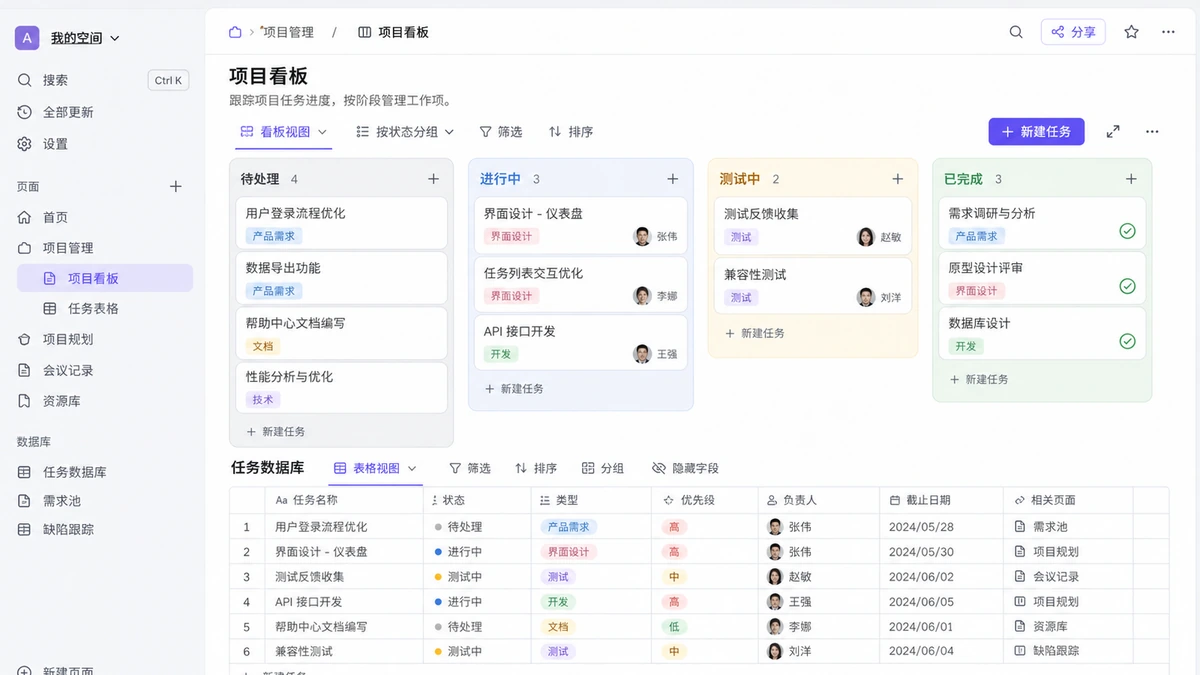
Task: Open the 表格视图 view dropdown
Action: 375,468
